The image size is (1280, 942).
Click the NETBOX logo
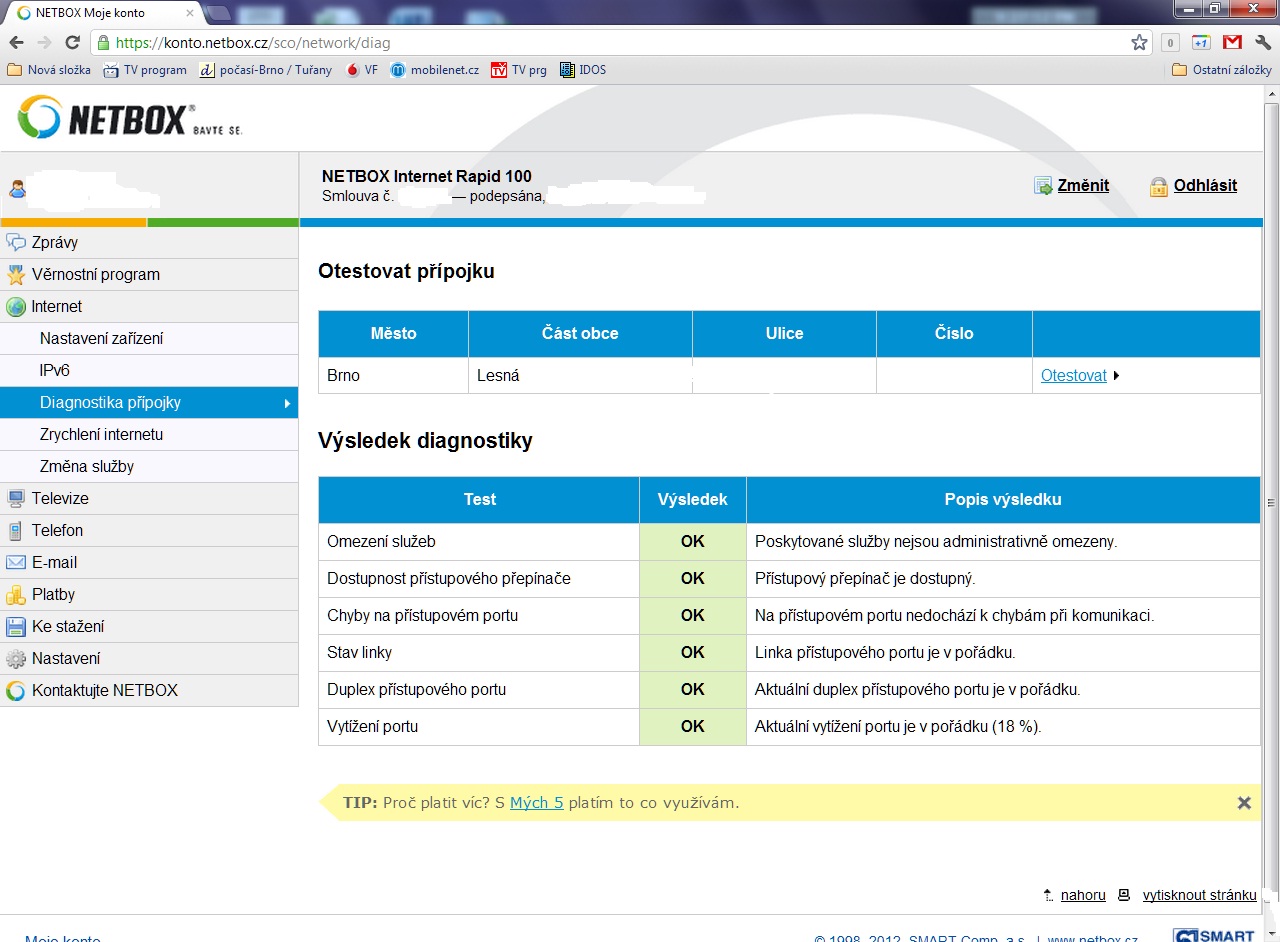point(130,118)
